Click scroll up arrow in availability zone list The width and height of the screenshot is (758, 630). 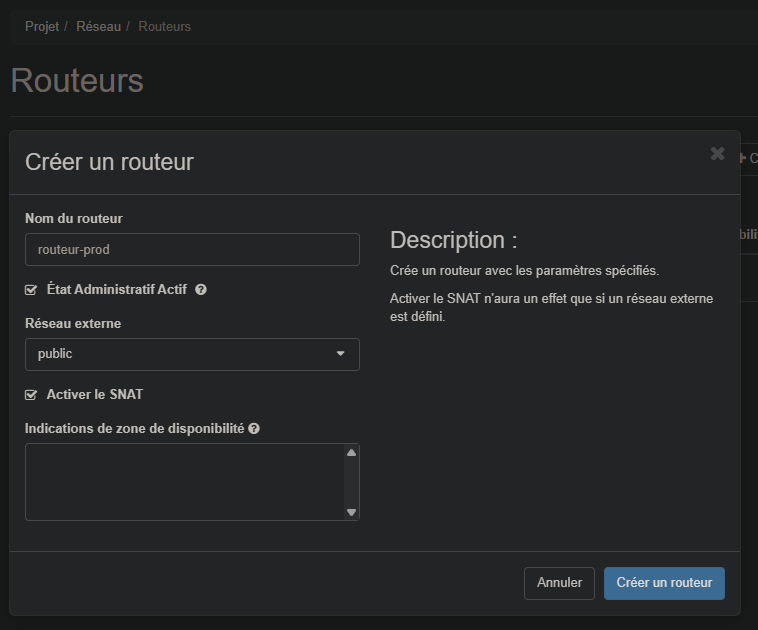tap(351, 453)
